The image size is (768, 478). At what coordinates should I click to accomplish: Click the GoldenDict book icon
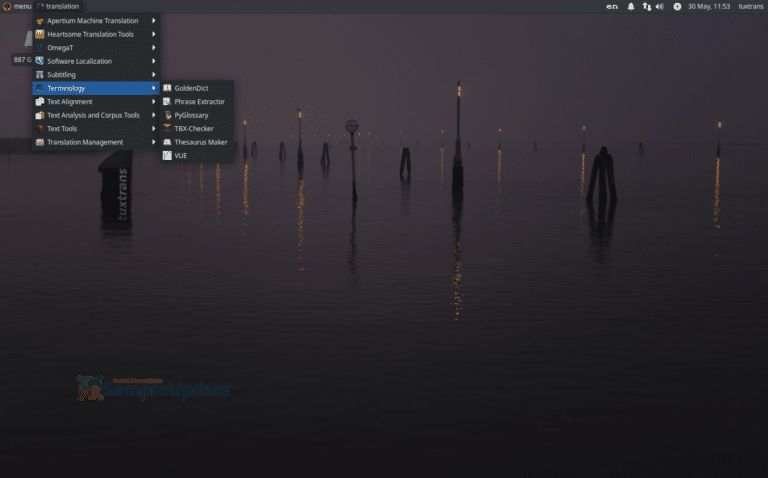pyautogui.click(x=167, y=88)
